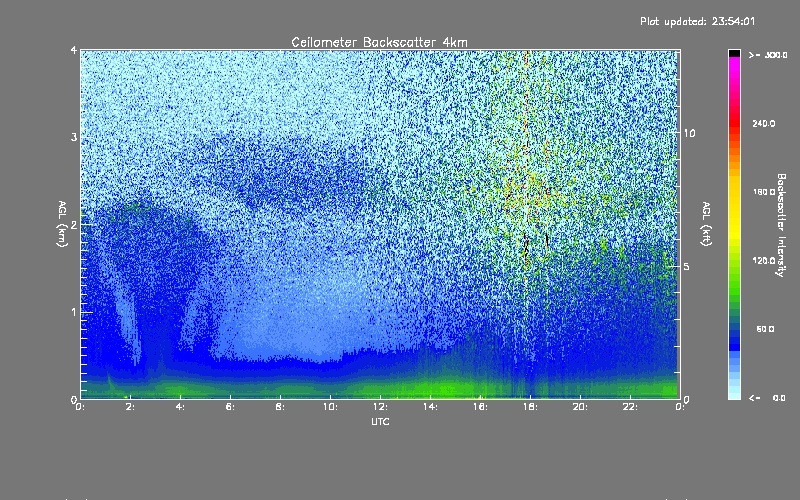Click the 240.0 colorbar label
Image resolution: width=800 pixels, height=500 pixels.
(764, 123)
